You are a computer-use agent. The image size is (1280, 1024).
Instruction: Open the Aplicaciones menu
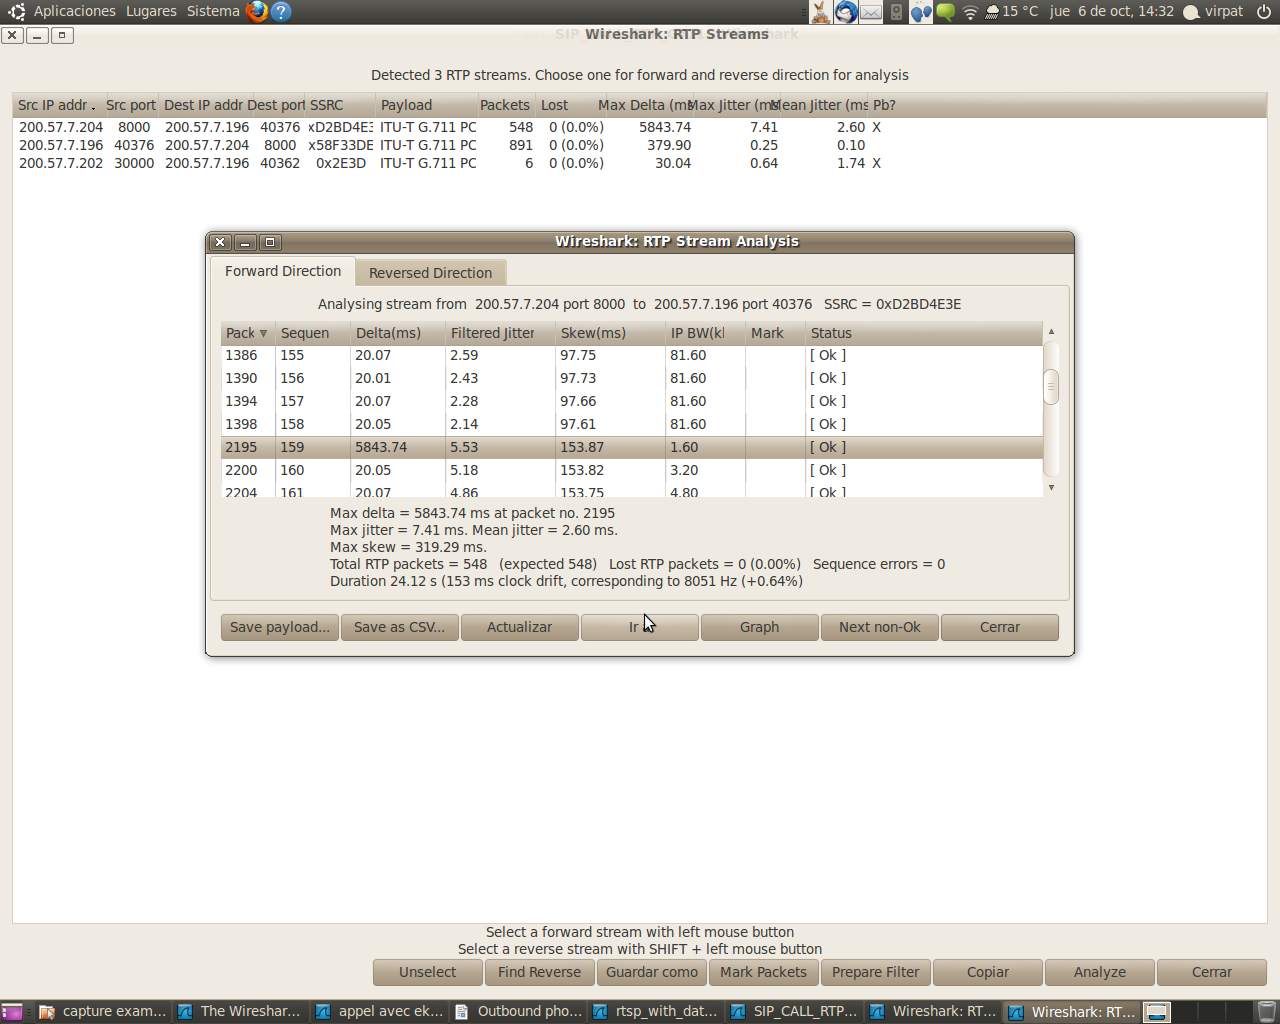click(74, 11)
